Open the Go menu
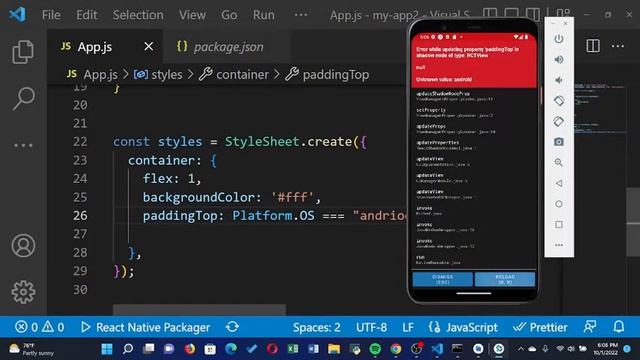This screenshot has height=360, width=640. point(229,15)
